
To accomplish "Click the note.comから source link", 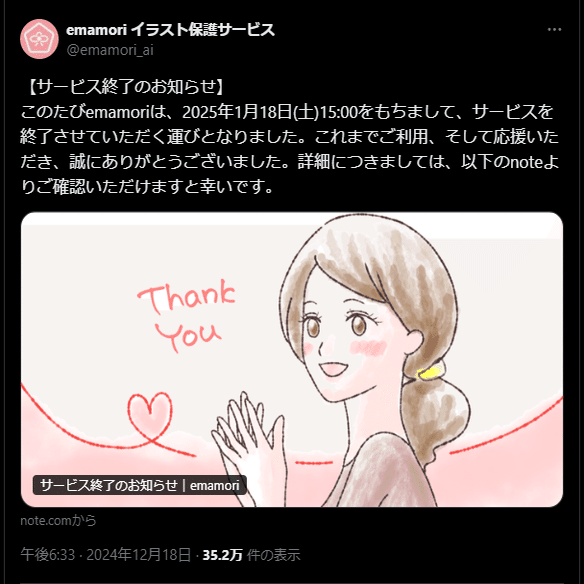I will [x=58, y=520].
